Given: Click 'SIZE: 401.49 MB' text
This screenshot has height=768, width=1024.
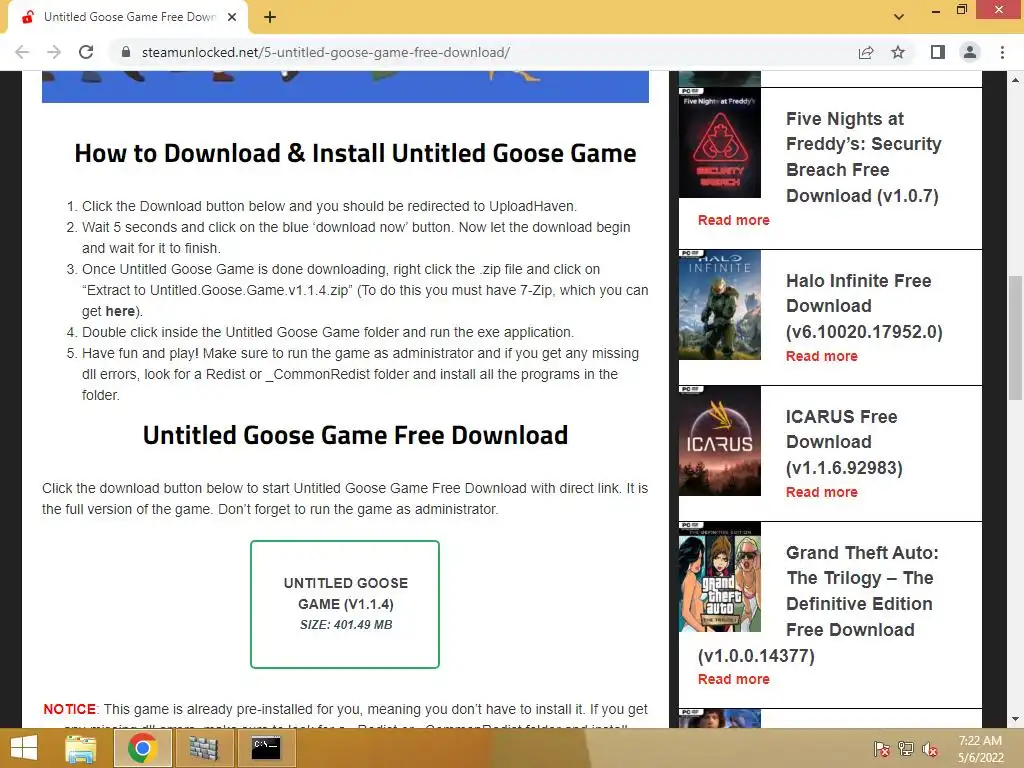Looking at the screenshot, I should coord(346,625).
